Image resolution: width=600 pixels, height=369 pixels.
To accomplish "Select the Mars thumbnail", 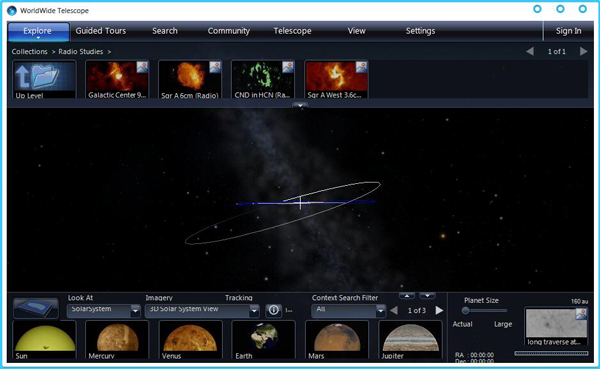I will [336, 340].
